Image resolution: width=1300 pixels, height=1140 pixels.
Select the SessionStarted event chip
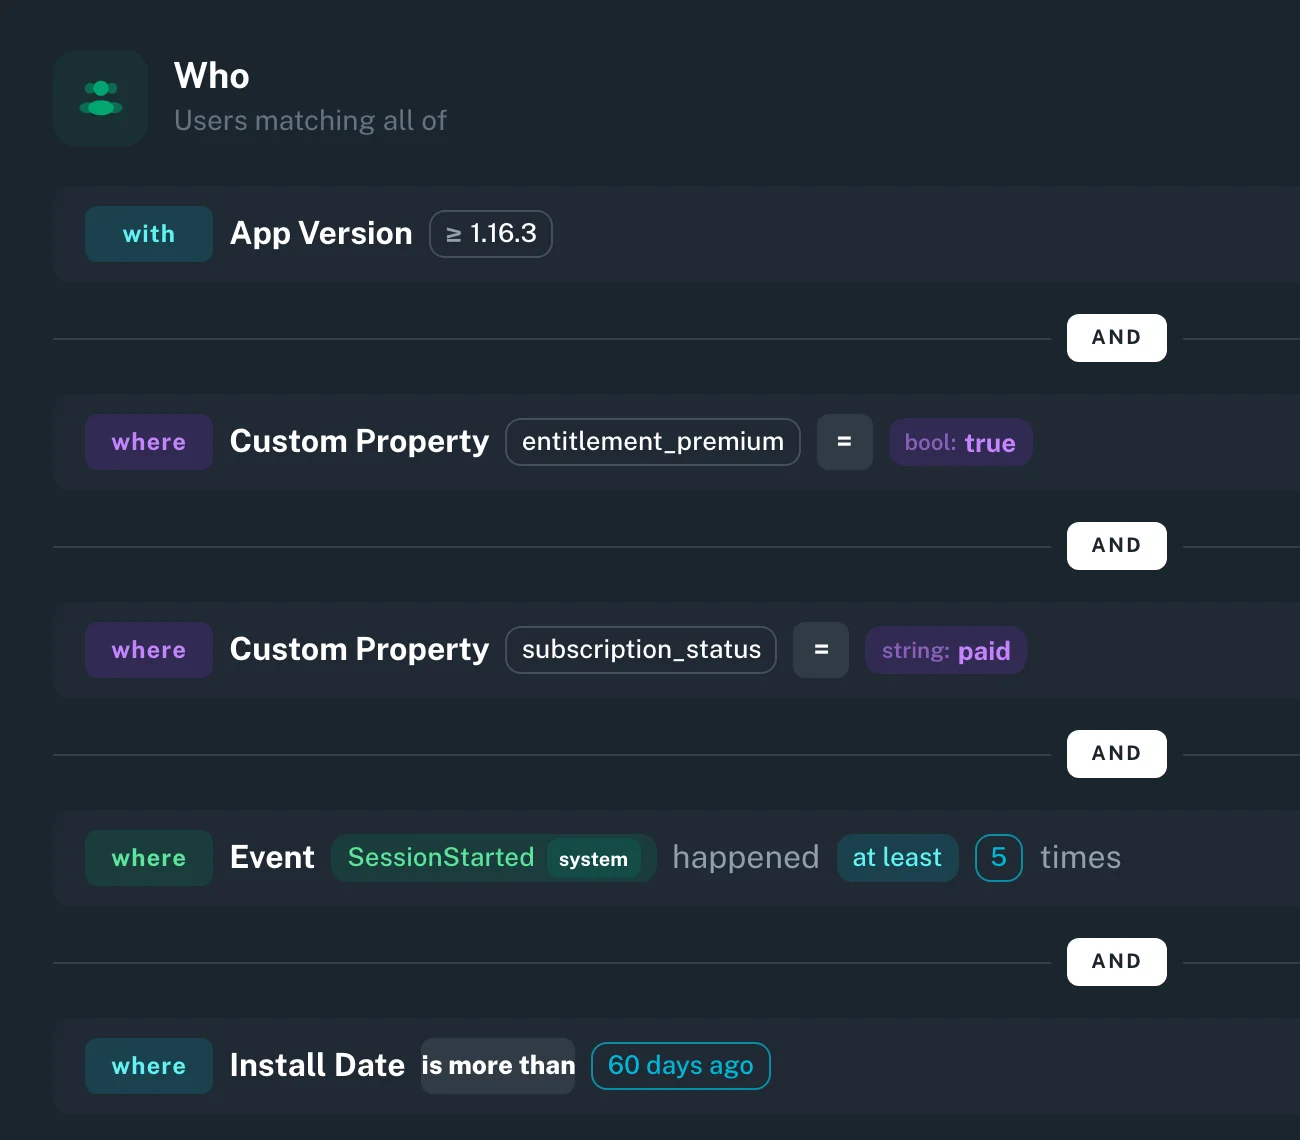(x=440, y=858)
